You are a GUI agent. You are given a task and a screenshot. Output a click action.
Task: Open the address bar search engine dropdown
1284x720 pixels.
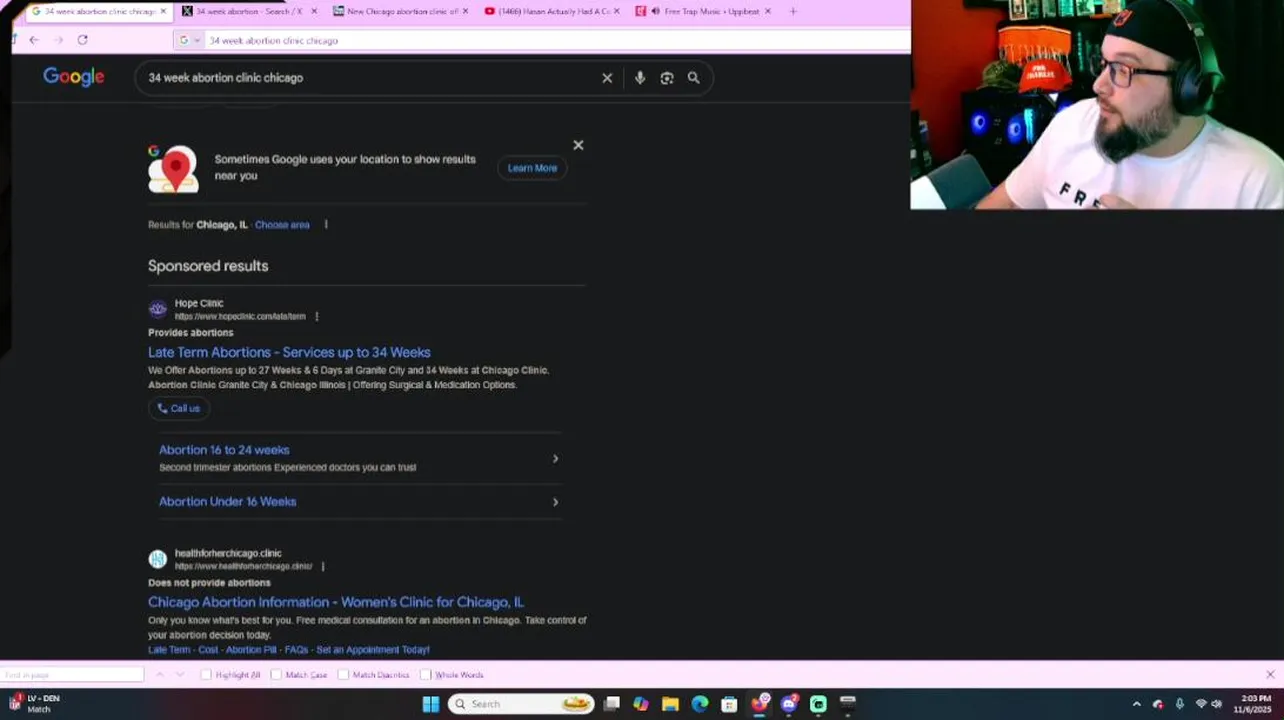pyautogui.click(x=189, y=40)
